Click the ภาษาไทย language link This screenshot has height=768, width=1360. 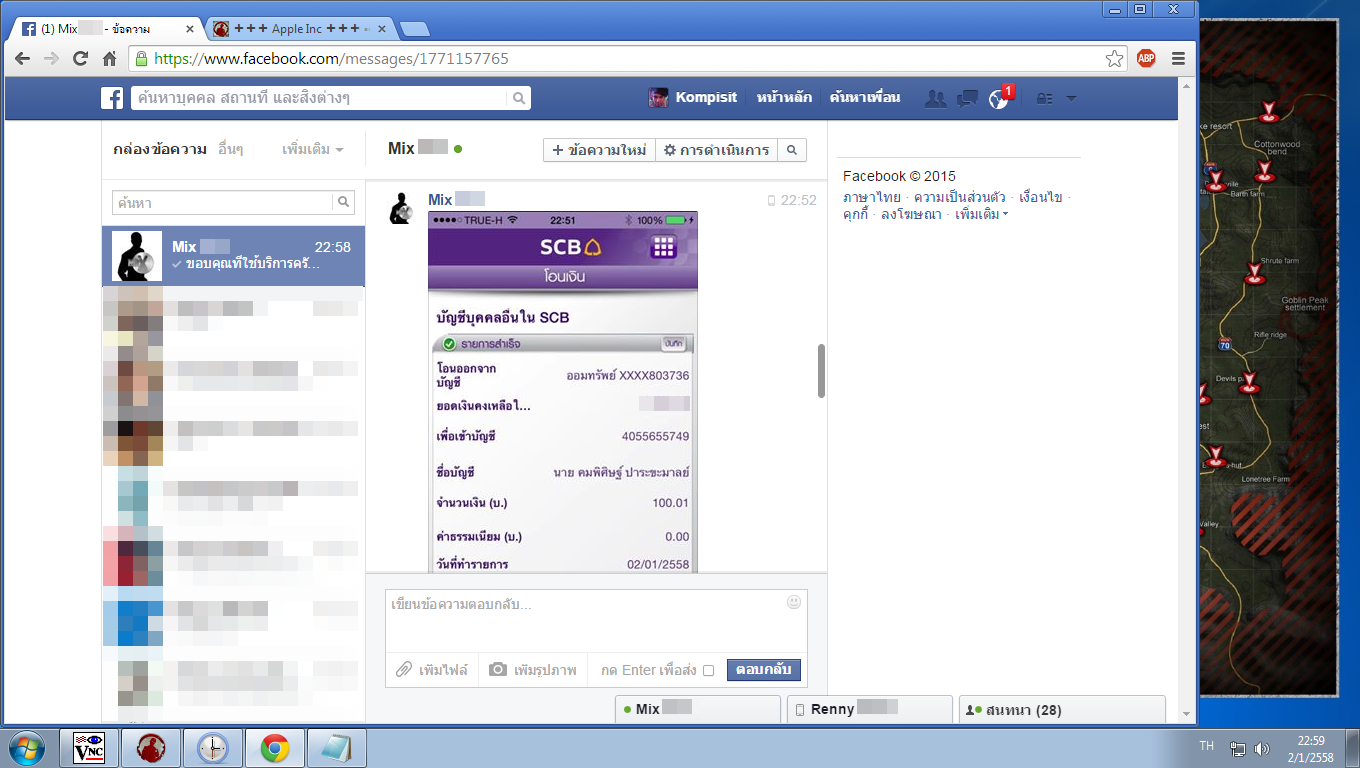(x=872, y=197)
